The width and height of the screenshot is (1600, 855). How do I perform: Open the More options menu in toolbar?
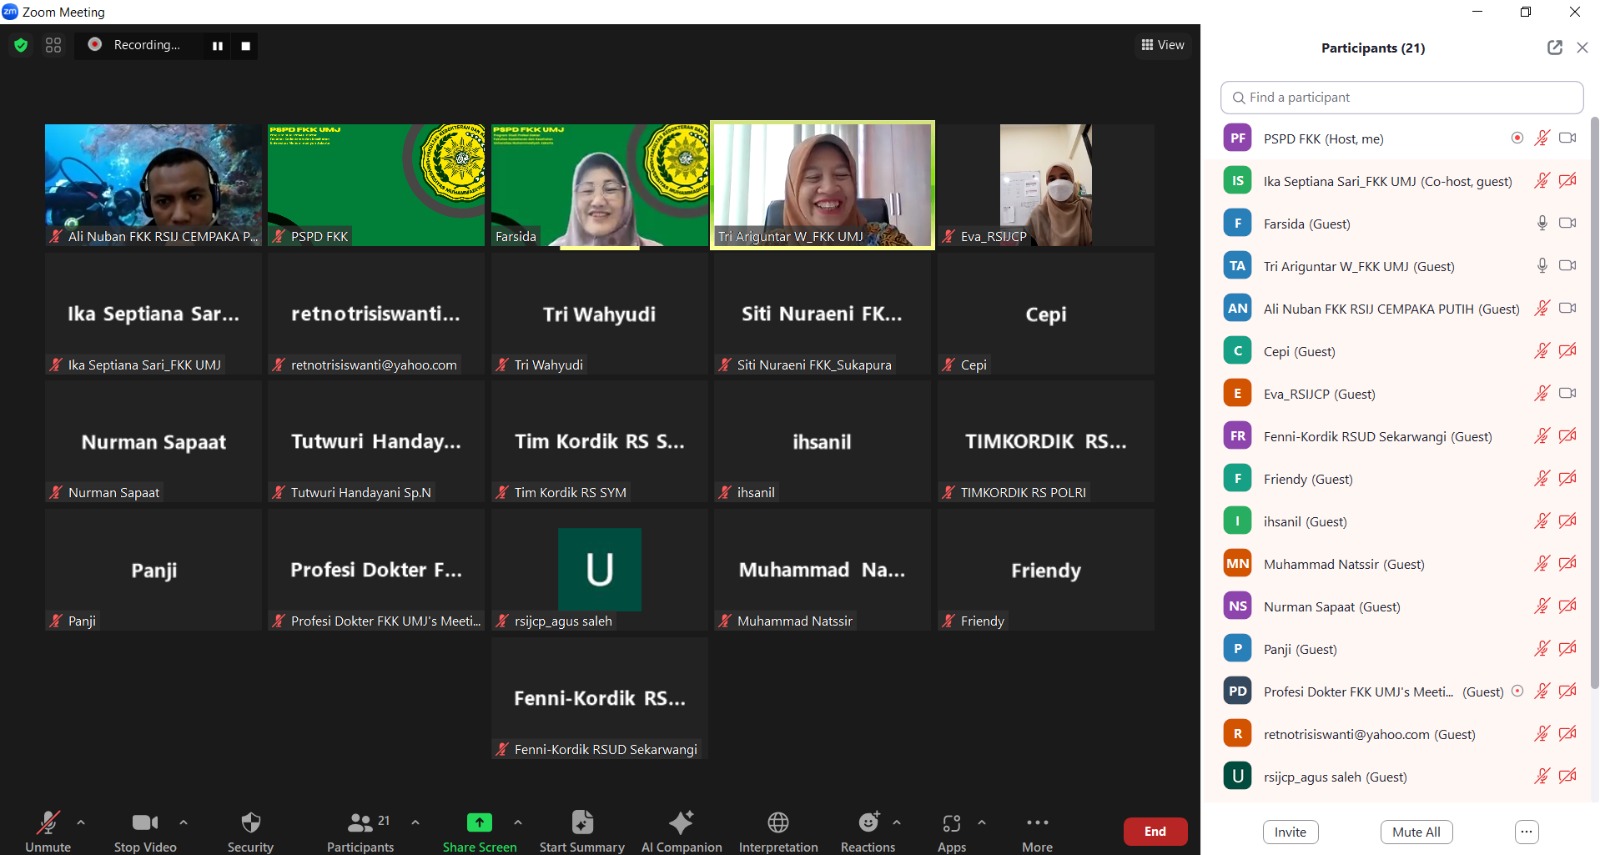[x=1037, y=831]
